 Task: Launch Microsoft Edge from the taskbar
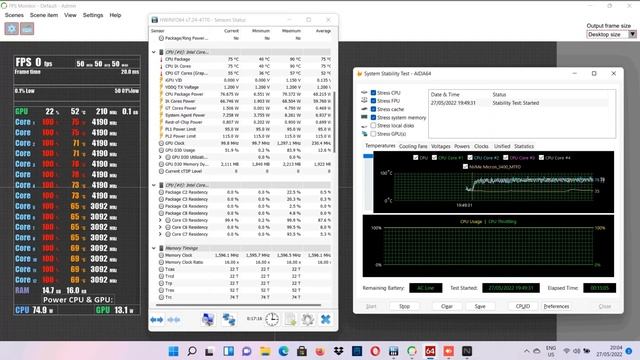283,351
